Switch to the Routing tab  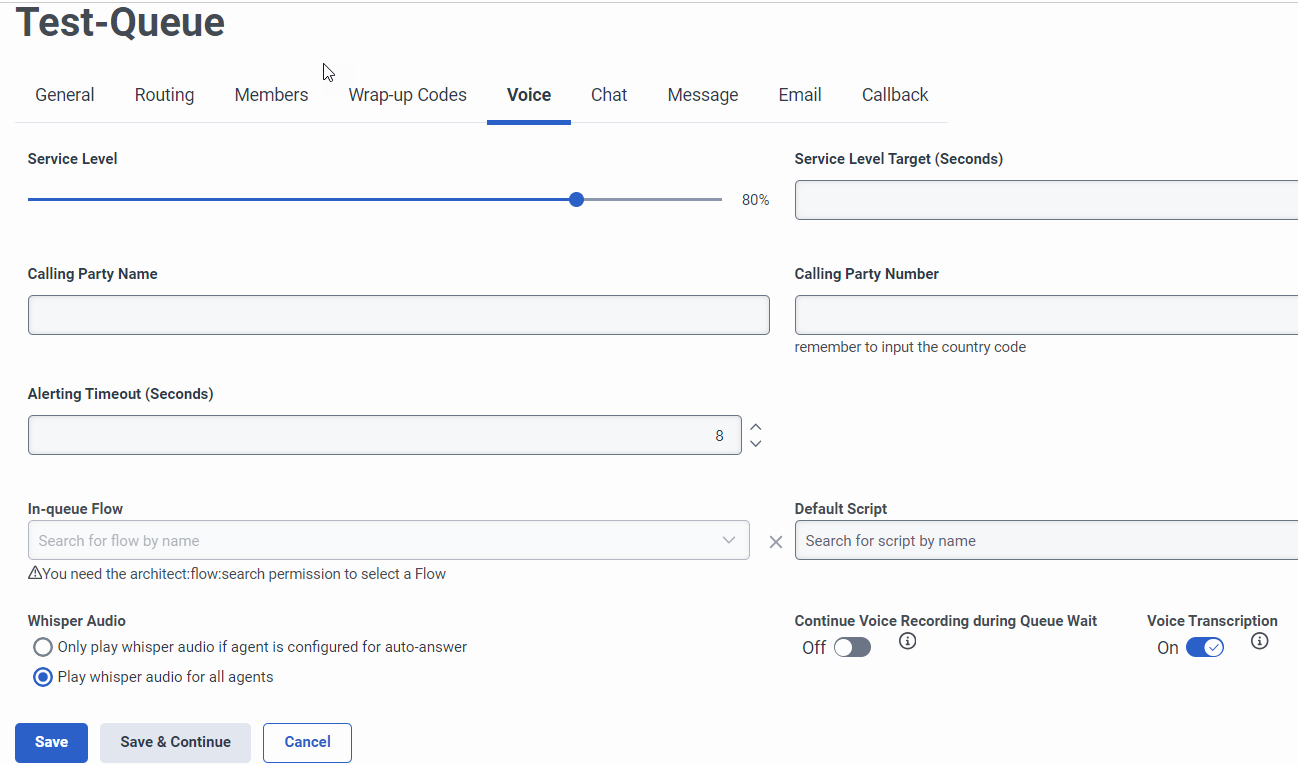(x=164, y=95)
